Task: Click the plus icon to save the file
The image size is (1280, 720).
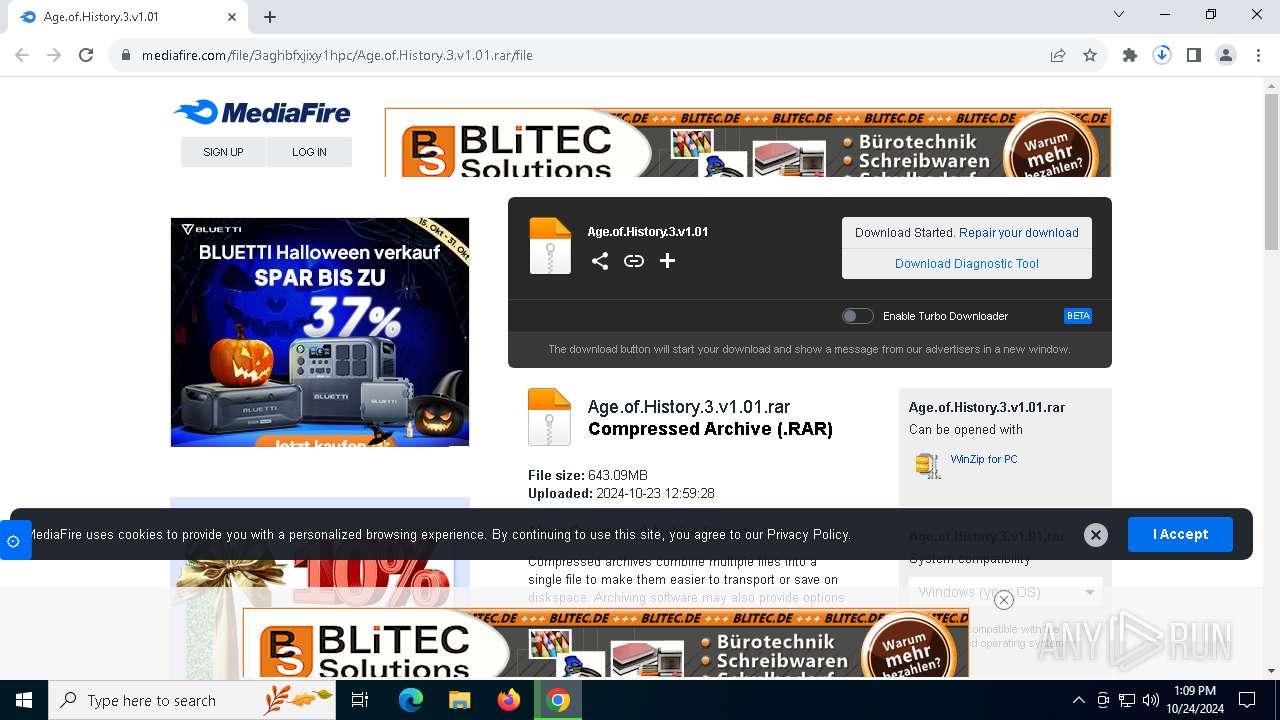Action: pyautogui.click(x=667, y=261)
